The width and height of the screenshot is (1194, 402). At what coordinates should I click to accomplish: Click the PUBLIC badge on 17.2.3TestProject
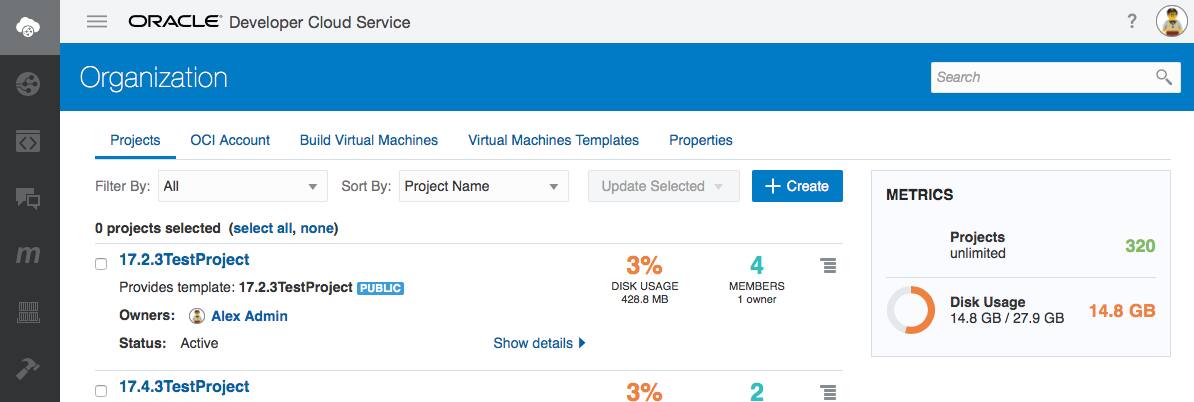coord(380,289)
